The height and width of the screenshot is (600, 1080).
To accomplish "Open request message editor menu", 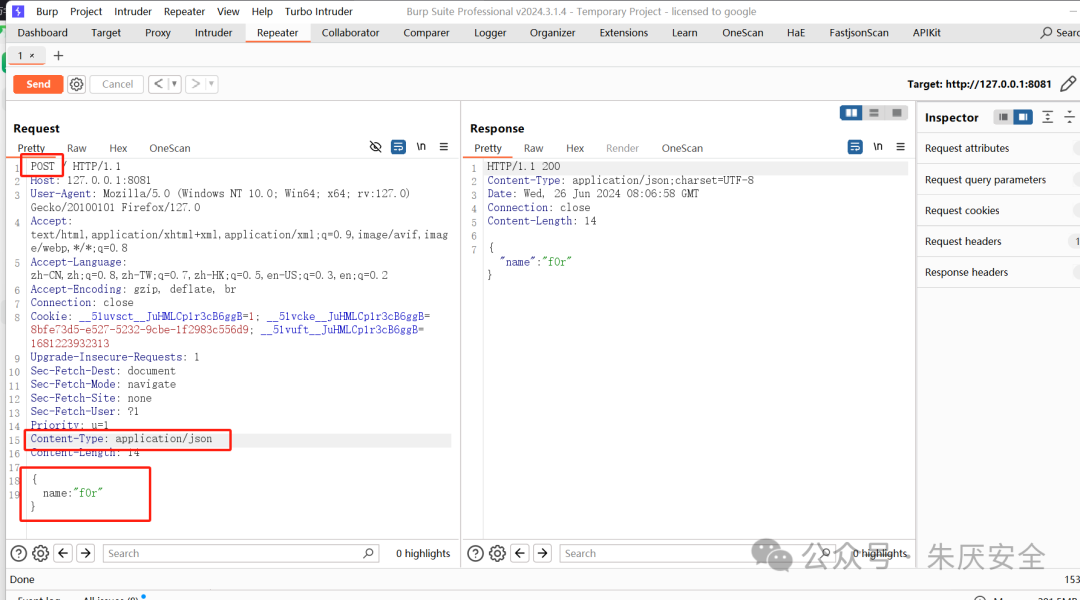I will 444,147.
